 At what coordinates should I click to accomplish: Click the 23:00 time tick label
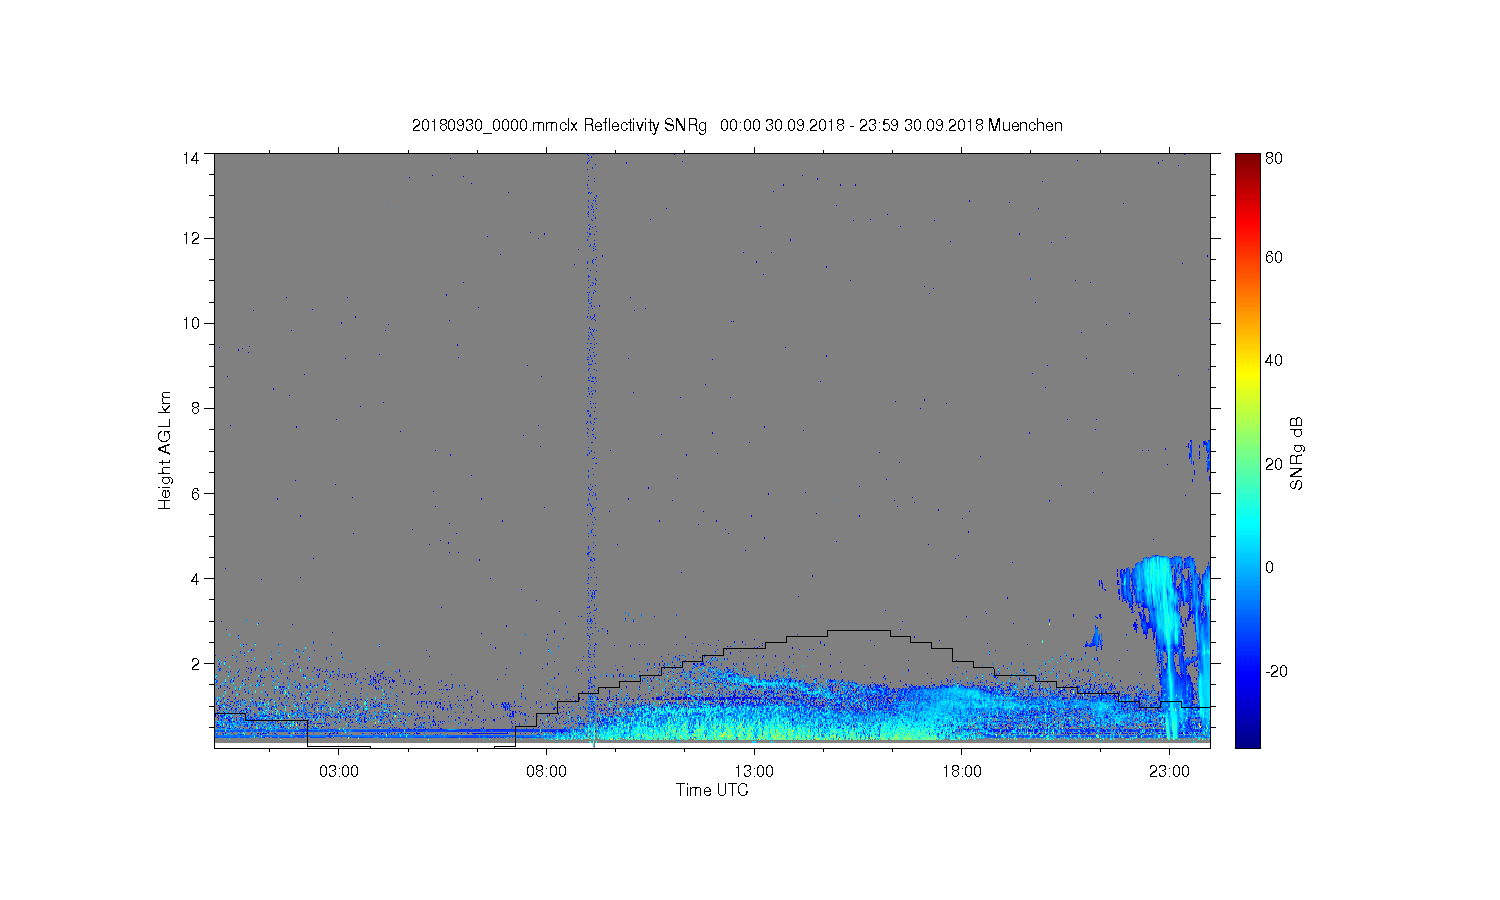click(x=1169, y=772)
